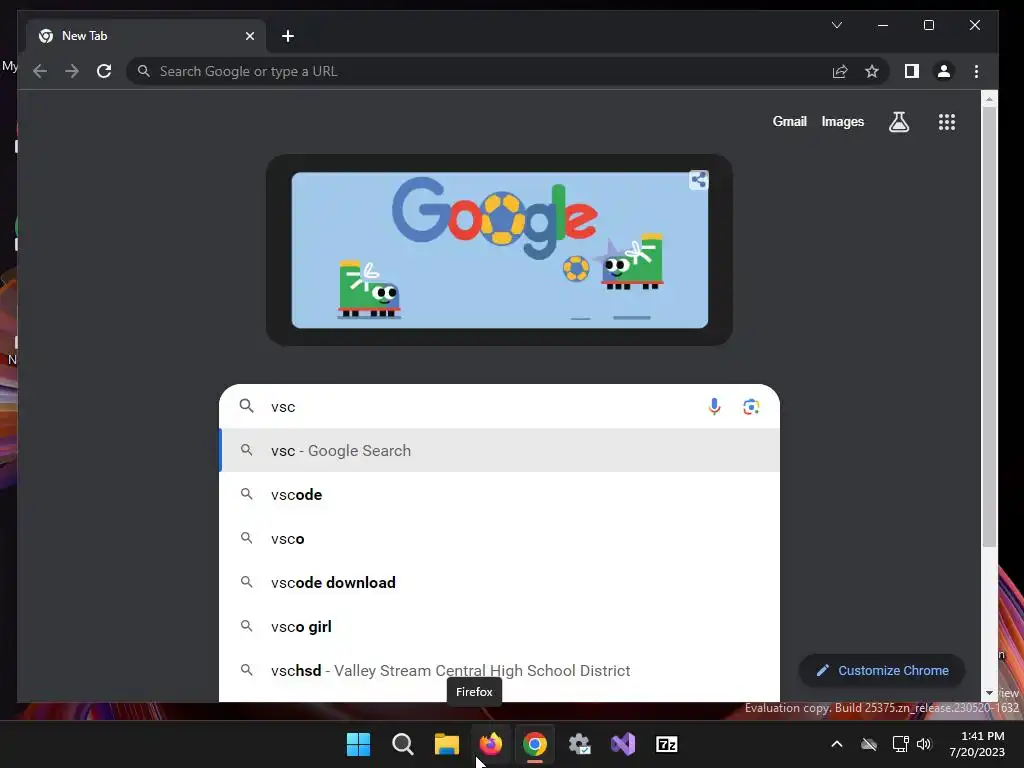Image resolution: width=1024 pixels, height=768 pixels.
Task: Open Settings app from taskbar
Action: tap(579, 744)
